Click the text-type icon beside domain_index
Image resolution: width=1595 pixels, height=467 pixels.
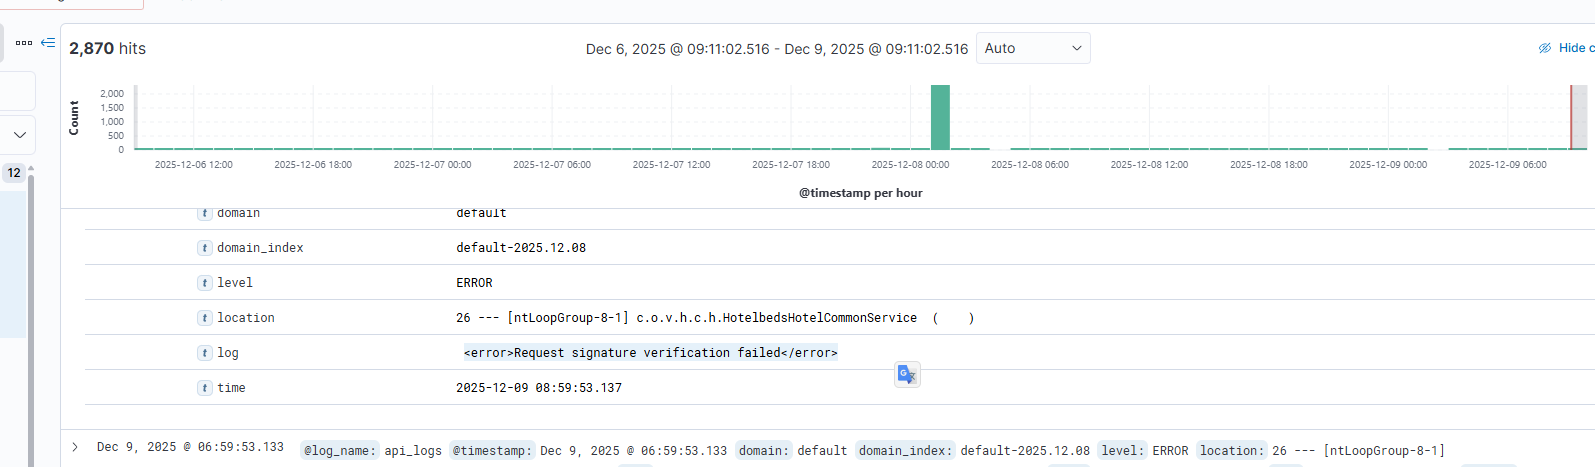coord(205,248)
